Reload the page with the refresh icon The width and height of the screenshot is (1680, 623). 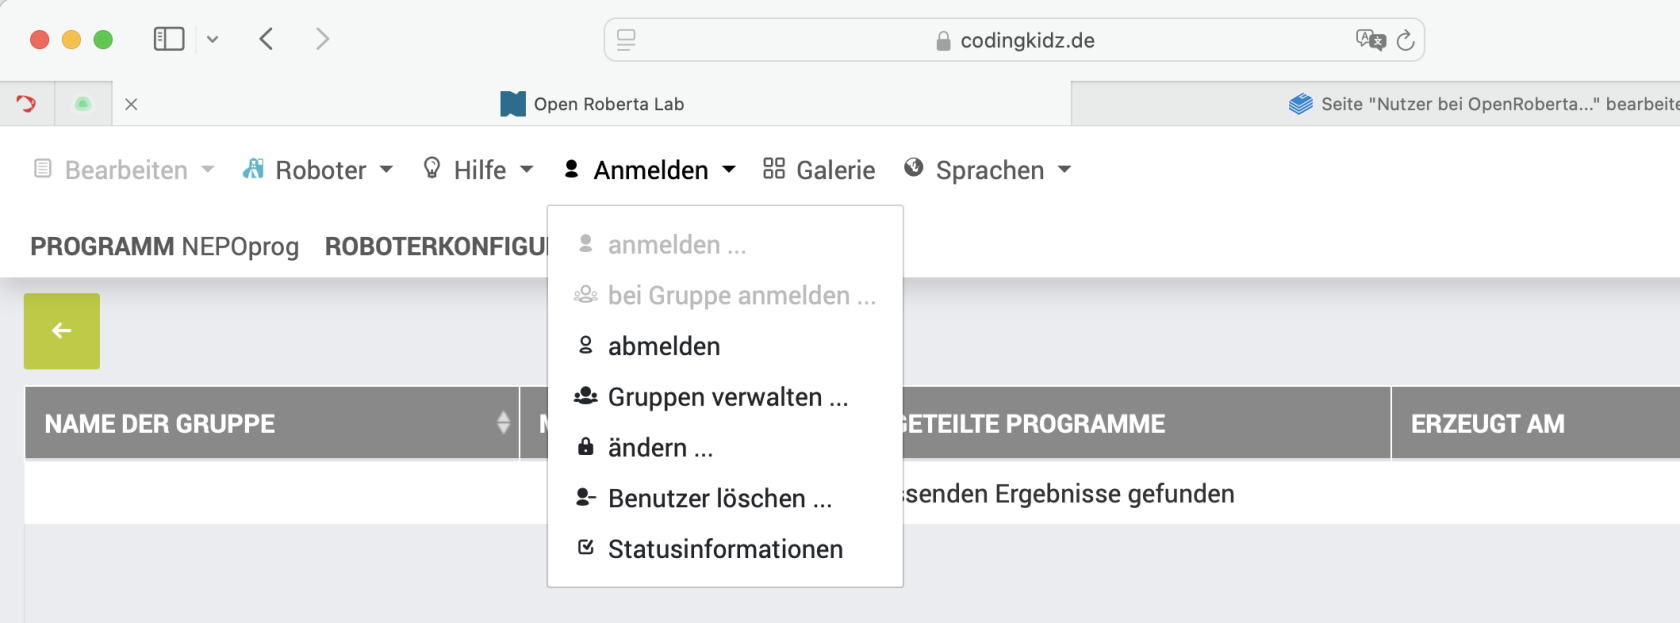[x=1405, y=40]
